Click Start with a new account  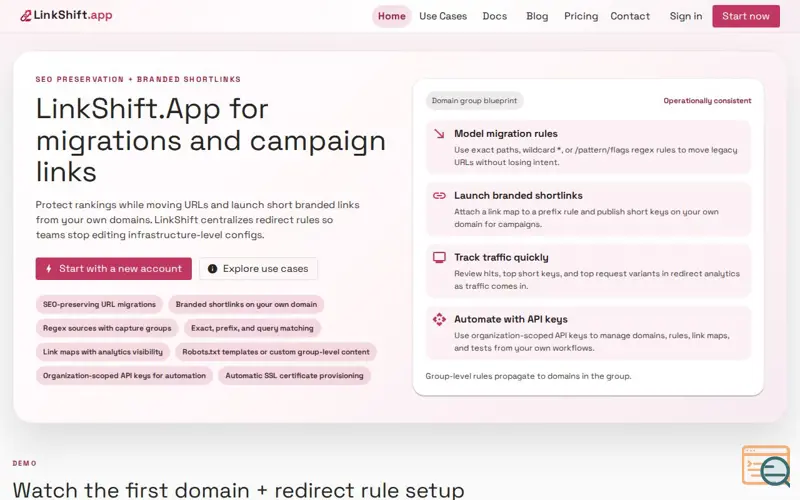coord(113,268)
